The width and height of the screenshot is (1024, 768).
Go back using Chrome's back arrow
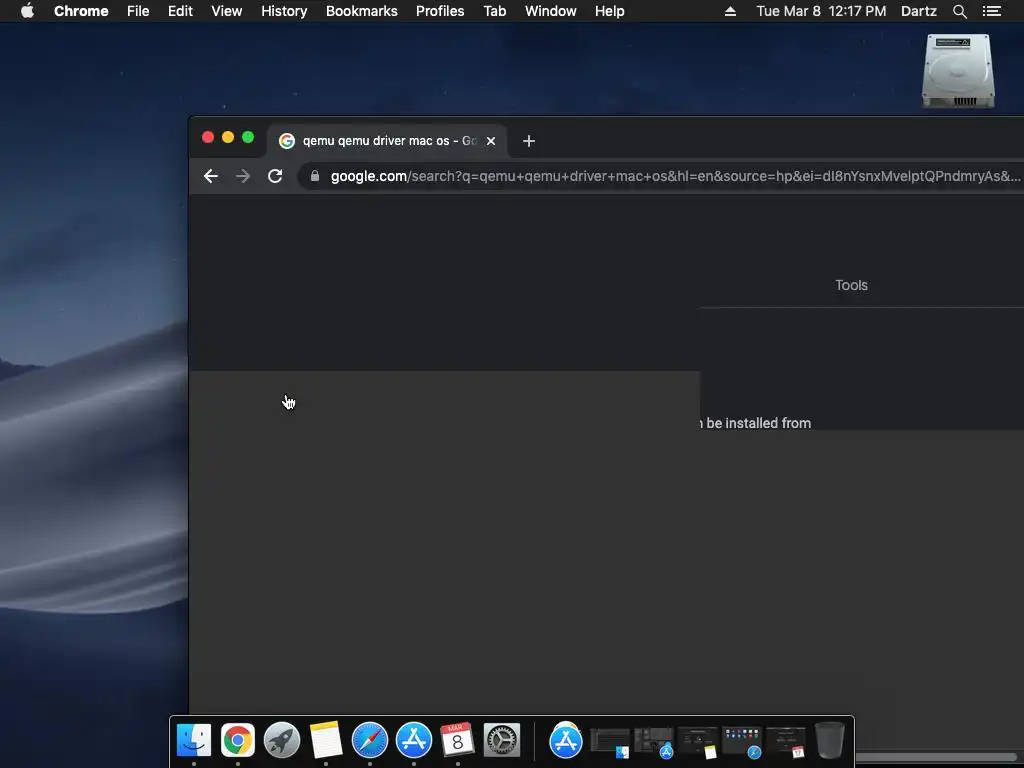tap(210, 176)
